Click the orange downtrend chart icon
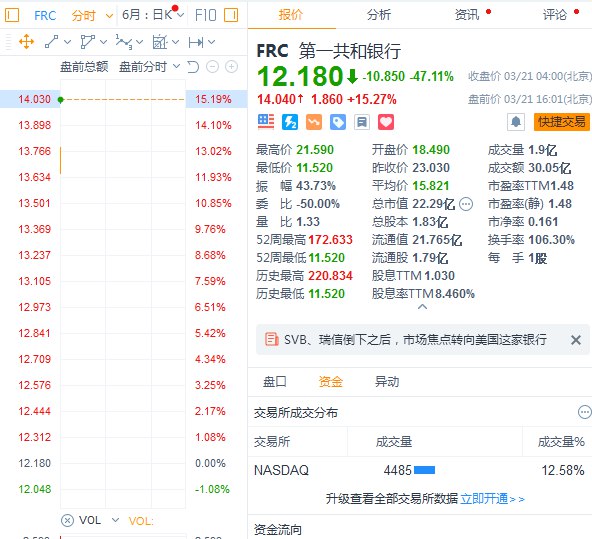The height and width of the screenshot is (539, 592). click(314, 122)
